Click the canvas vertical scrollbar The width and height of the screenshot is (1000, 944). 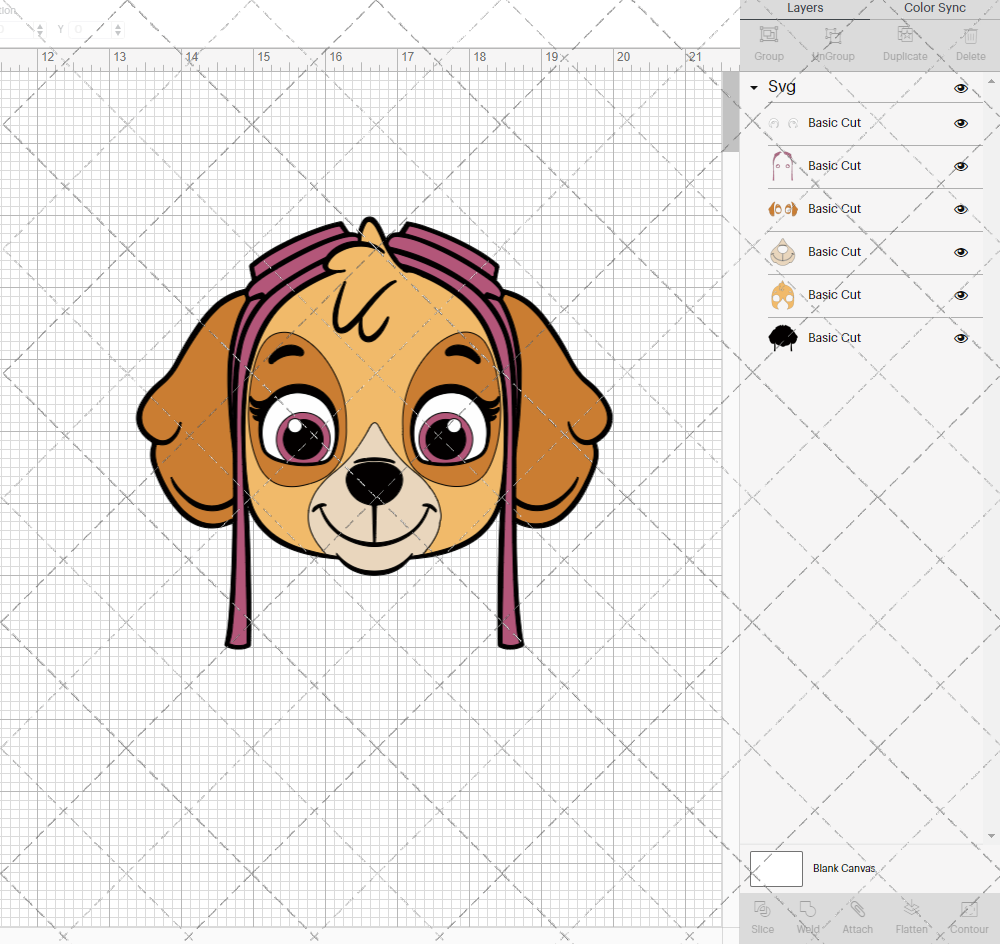pyautogui.click(x=730, y=112)
